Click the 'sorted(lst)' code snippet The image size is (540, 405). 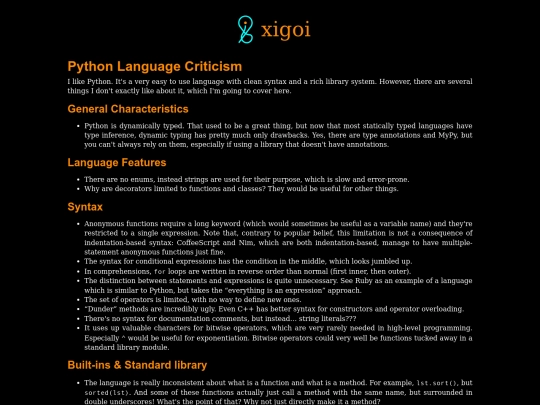tap(106, 393)
